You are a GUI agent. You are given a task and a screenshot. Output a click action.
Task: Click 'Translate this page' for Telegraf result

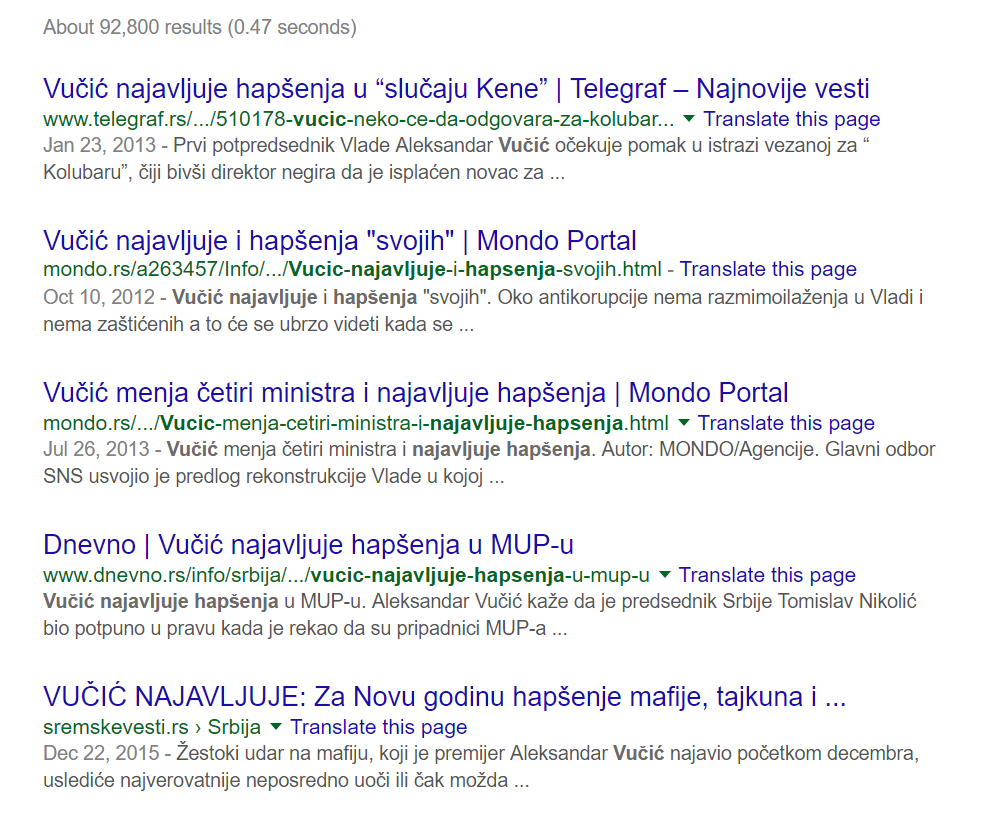click(x=791, y=119)
